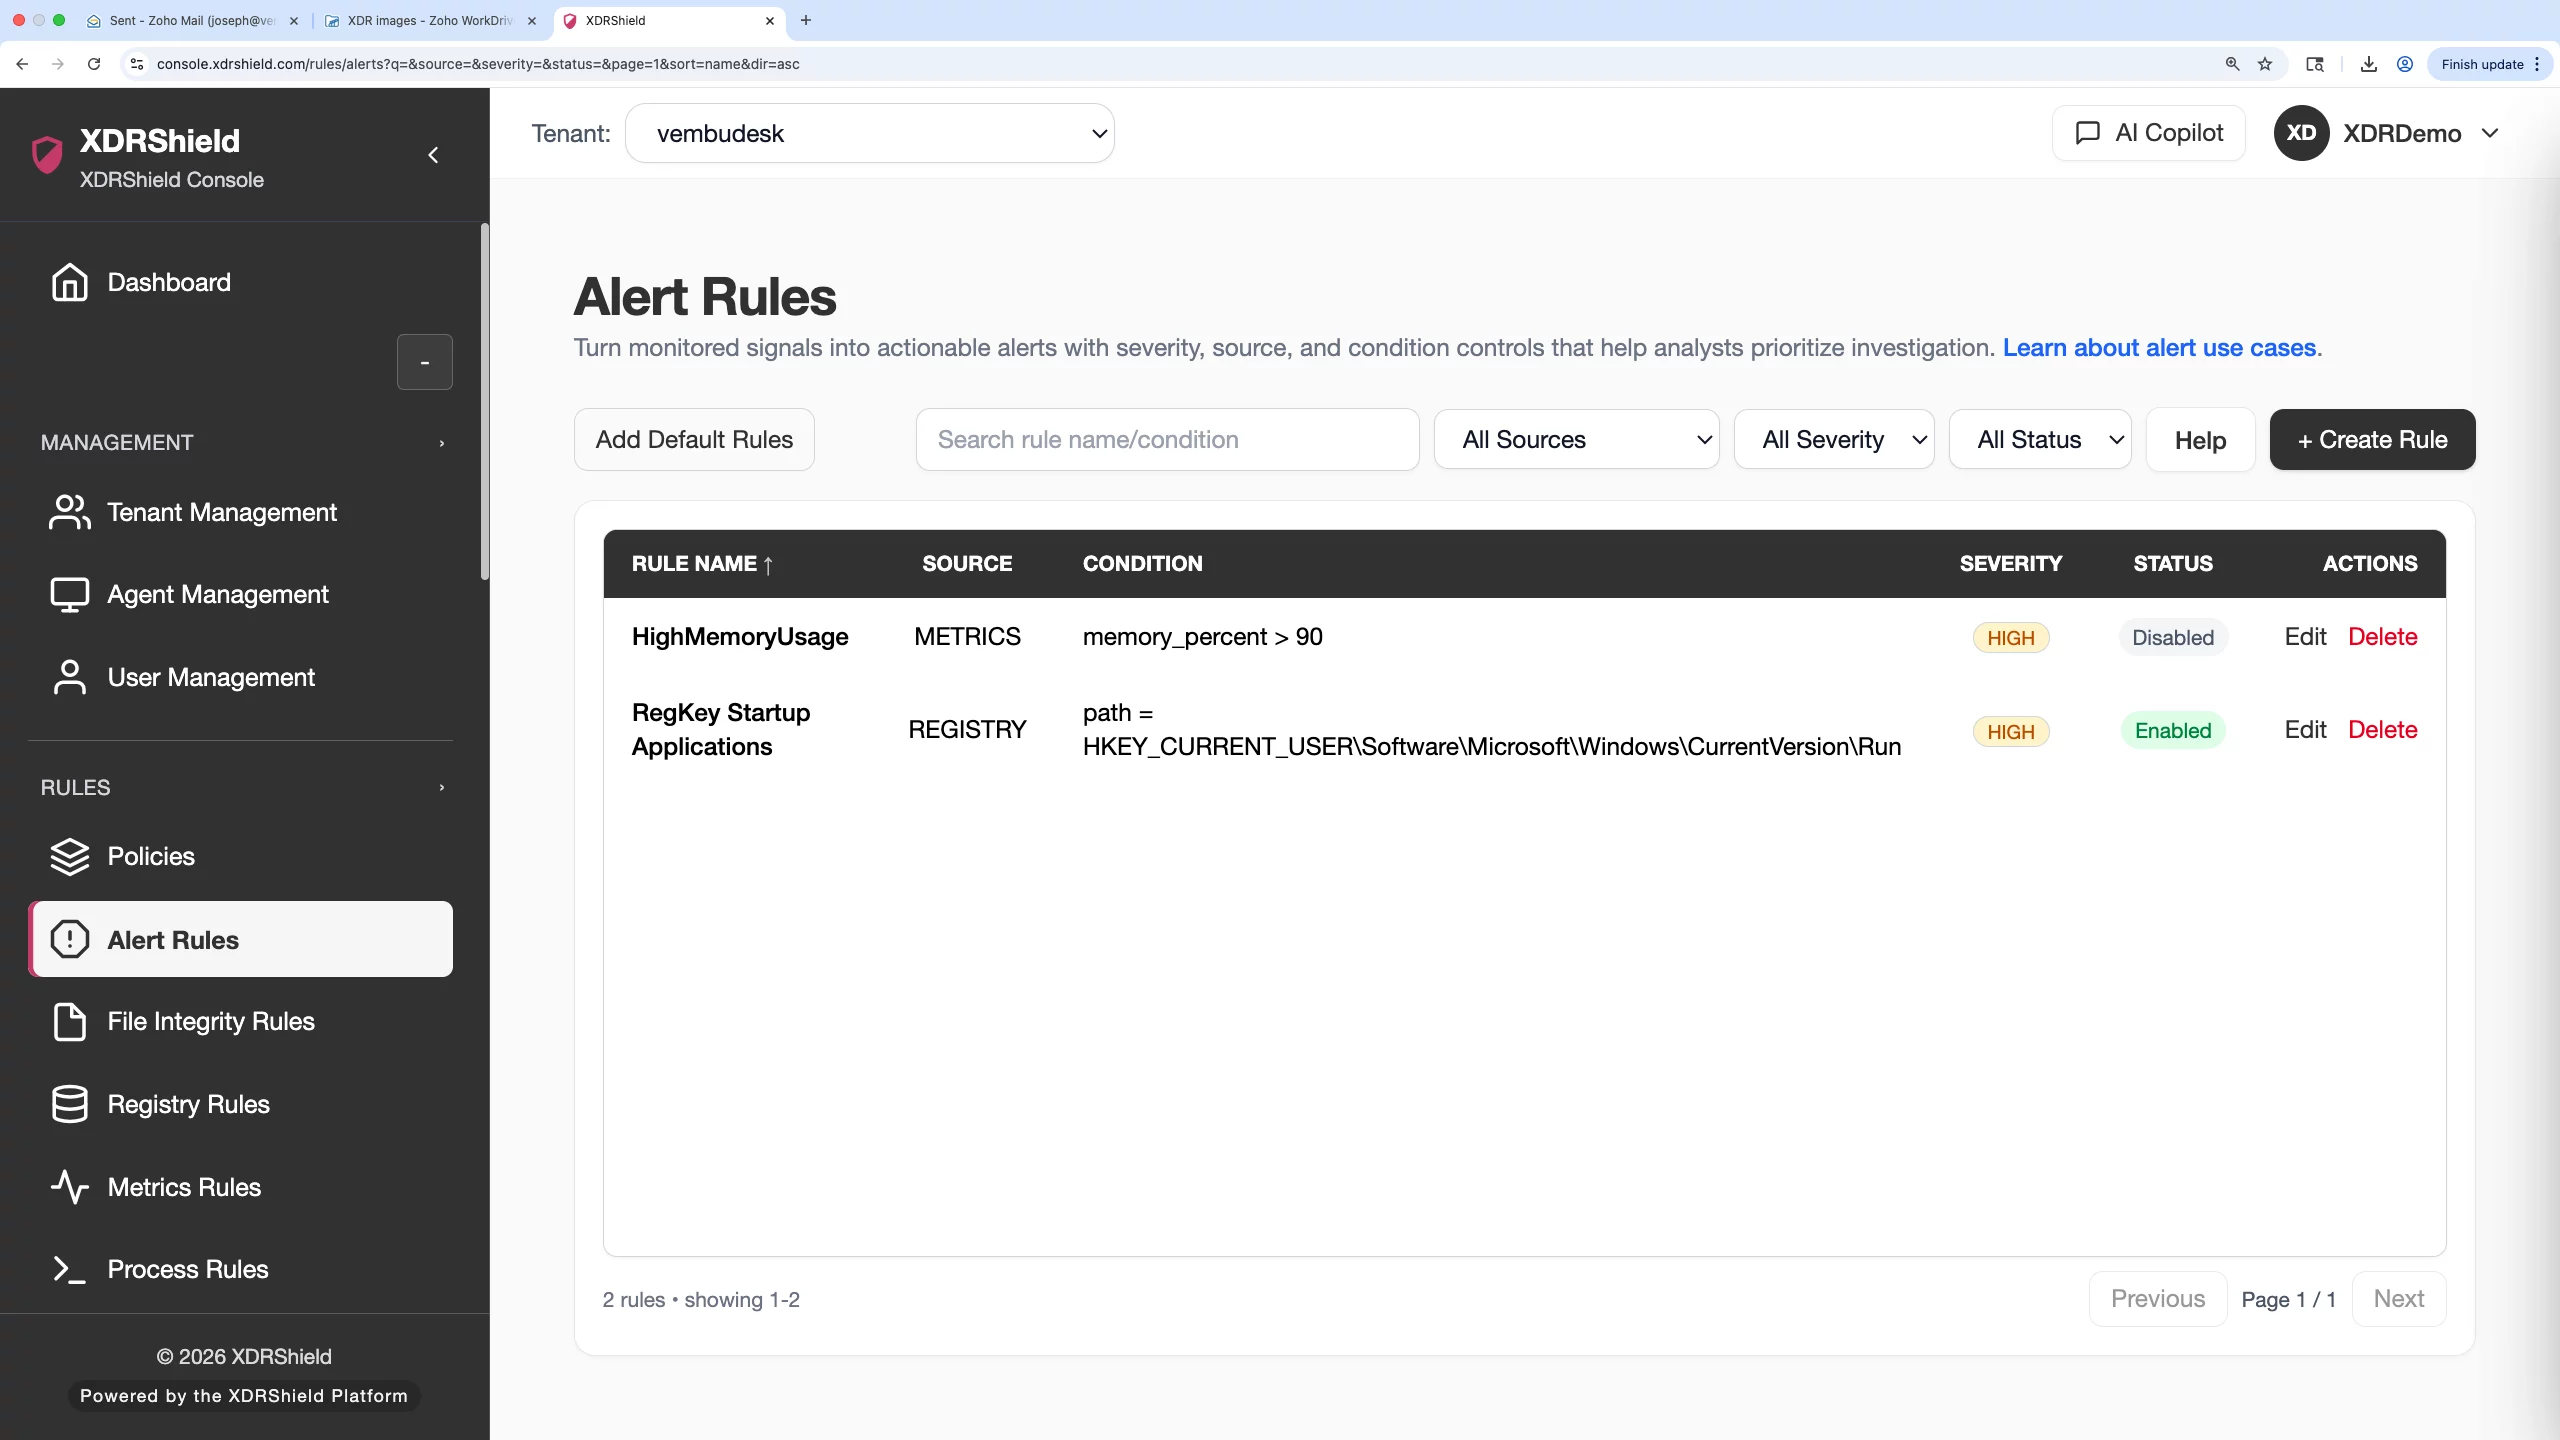Click the XDRShield shield logo icon
This screenshot has width=2560, height=1440.
[47, 155]
